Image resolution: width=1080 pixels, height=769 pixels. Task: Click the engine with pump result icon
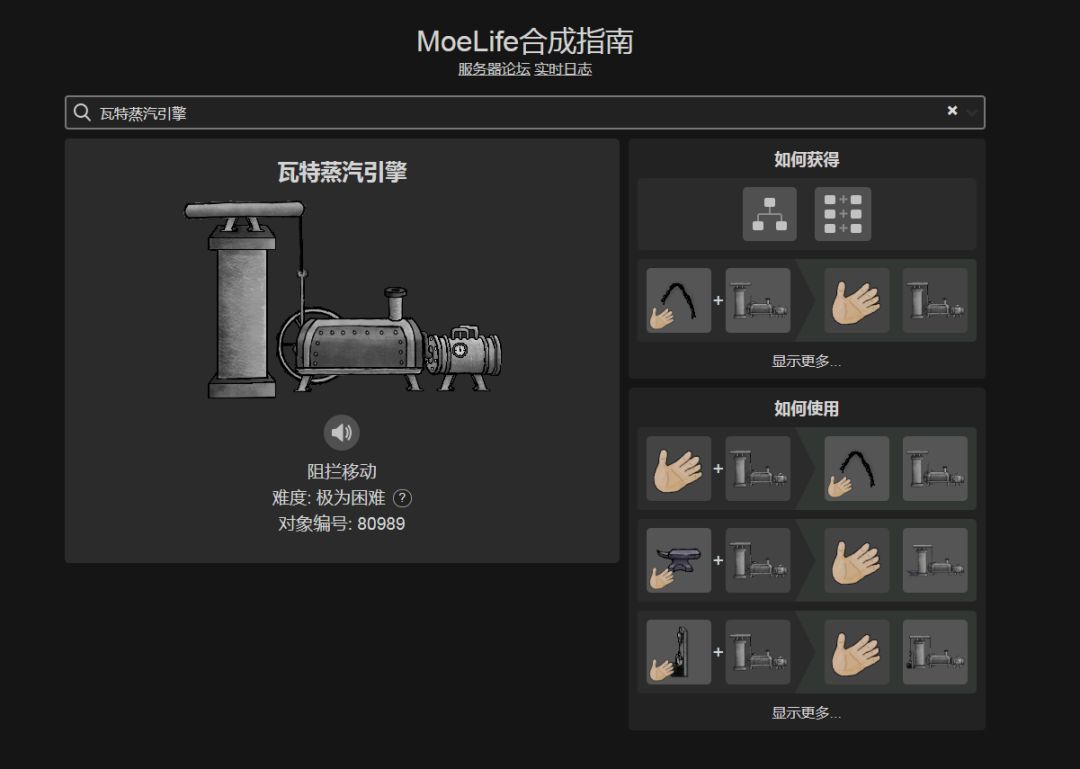[x=935, y=652]
